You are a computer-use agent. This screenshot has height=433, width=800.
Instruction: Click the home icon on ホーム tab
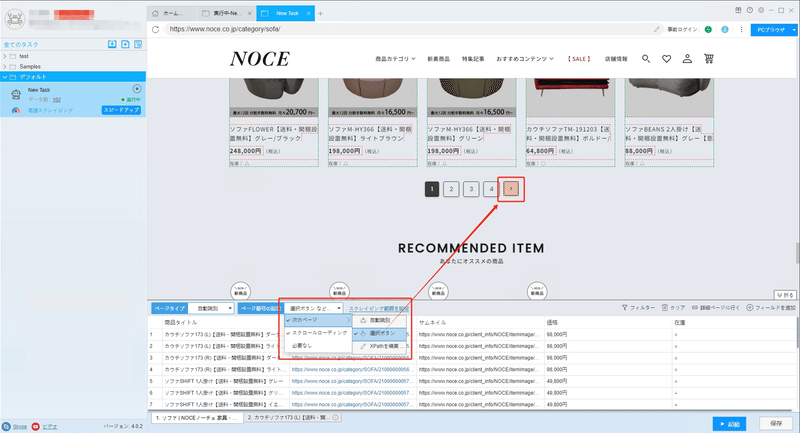(155, 13)
